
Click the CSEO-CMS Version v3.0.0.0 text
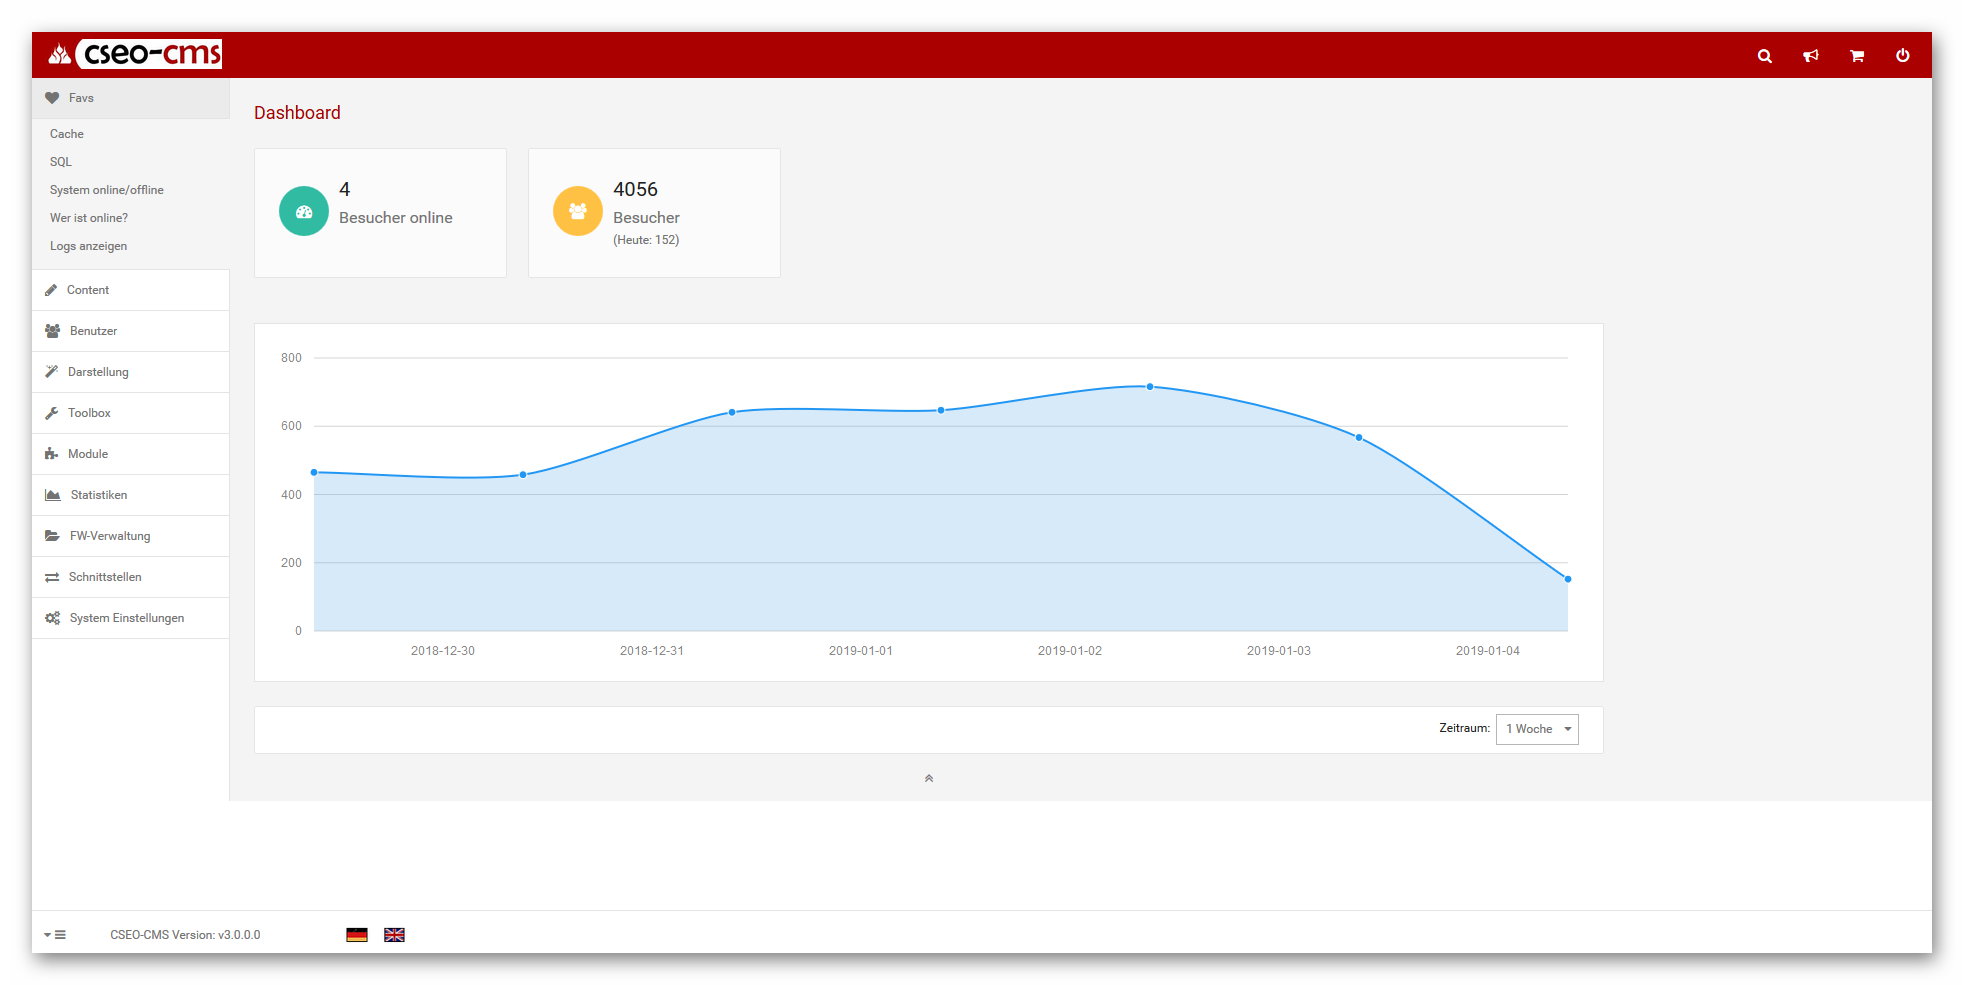tap(185, 935)
